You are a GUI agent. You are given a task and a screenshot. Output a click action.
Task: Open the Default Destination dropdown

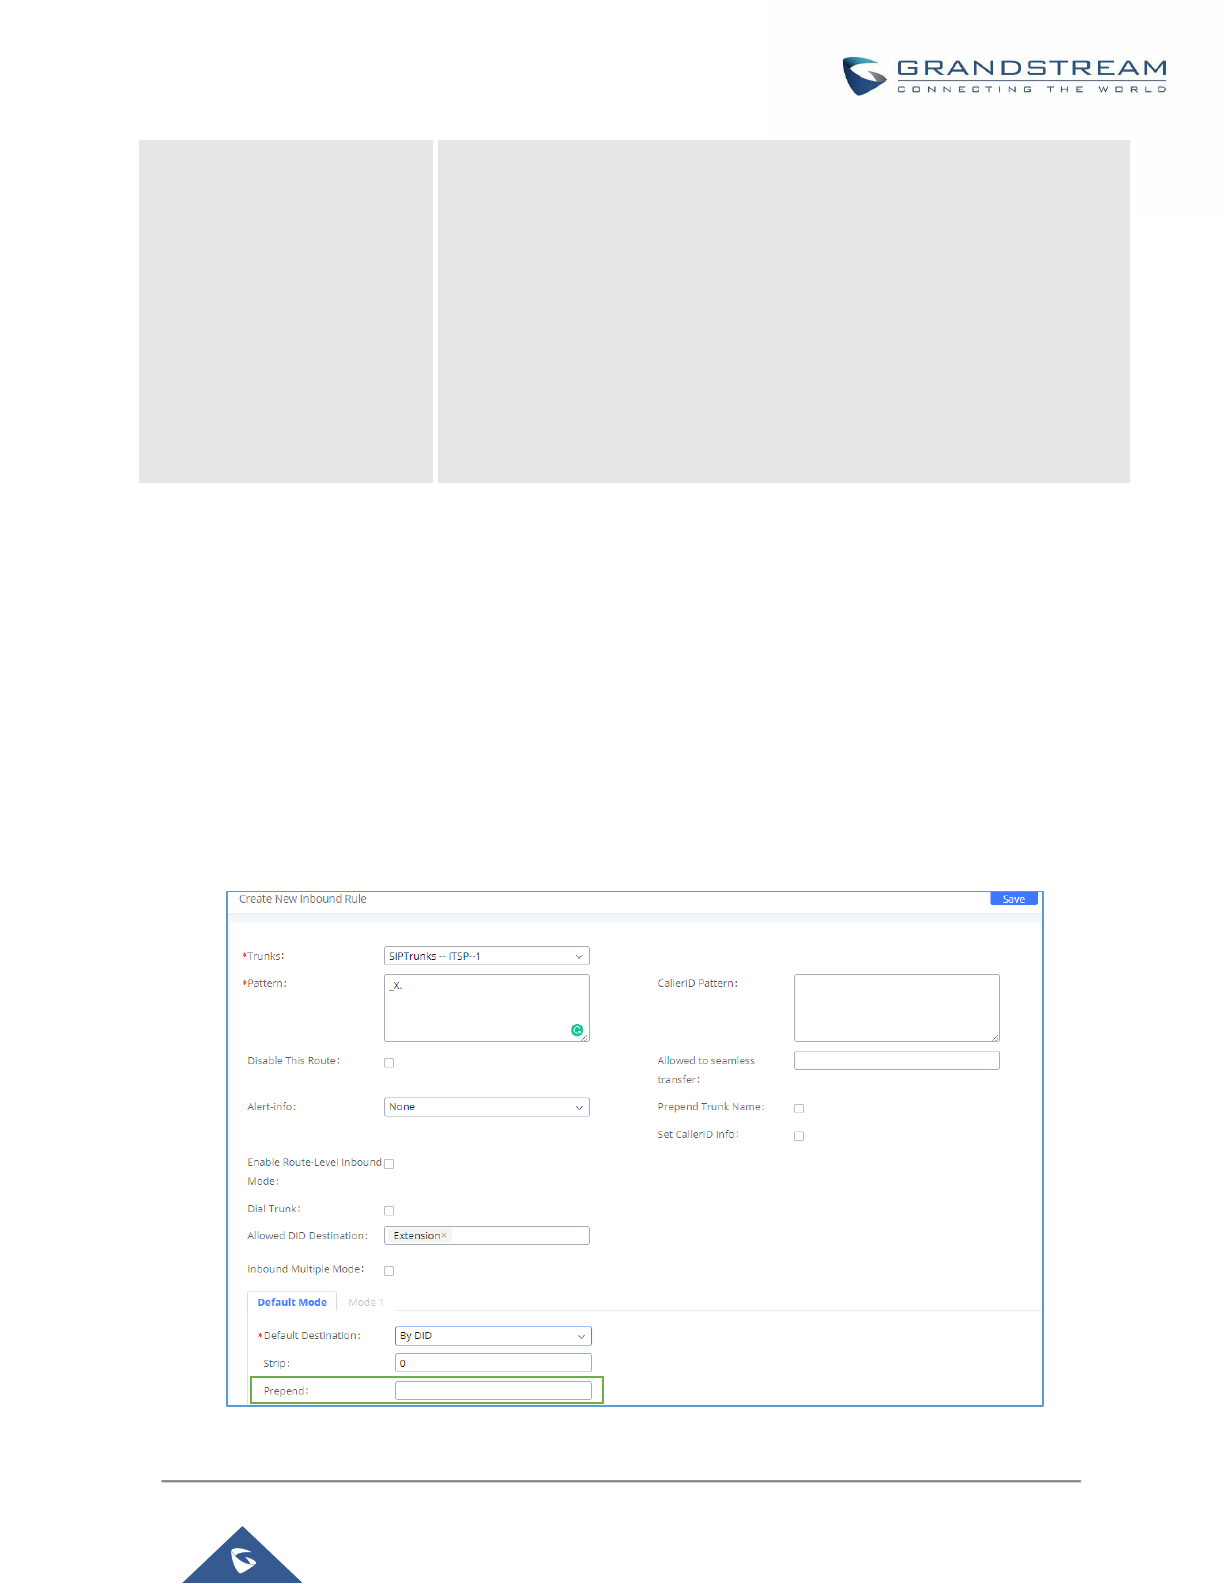pos(493,1336)
